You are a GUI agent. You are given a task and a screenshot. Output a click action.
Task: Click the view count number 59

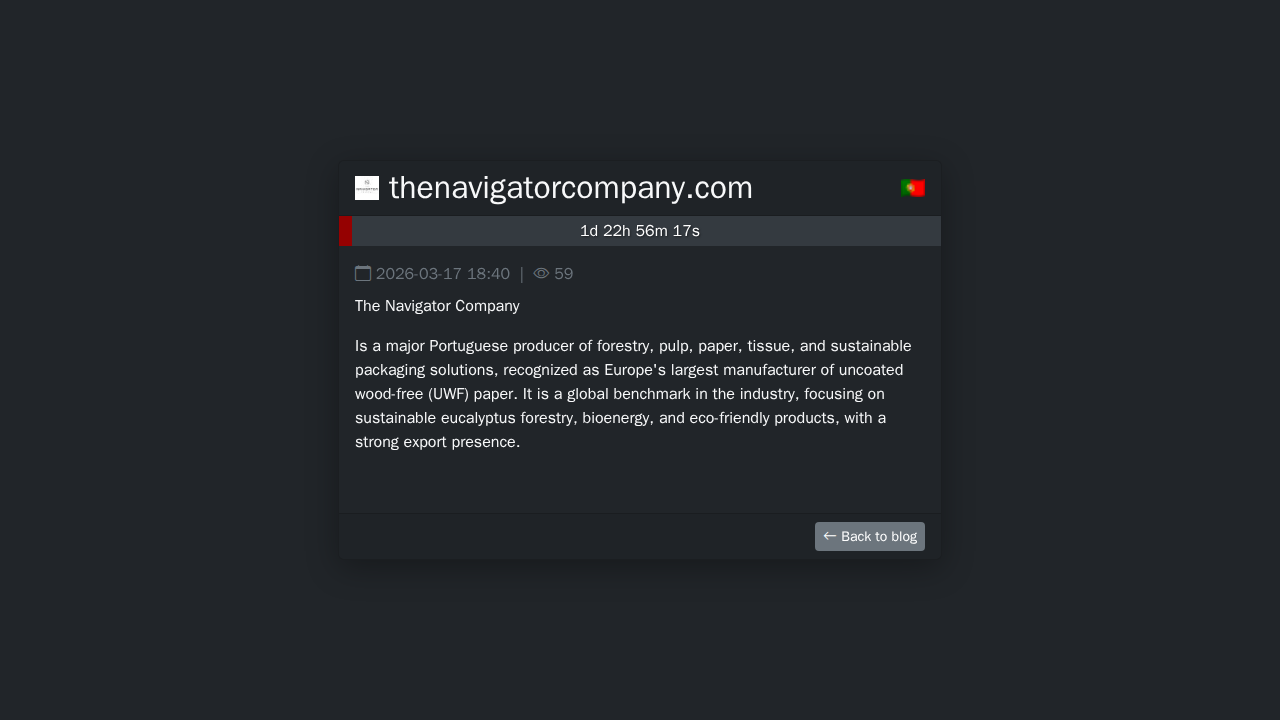coord(564,274)
